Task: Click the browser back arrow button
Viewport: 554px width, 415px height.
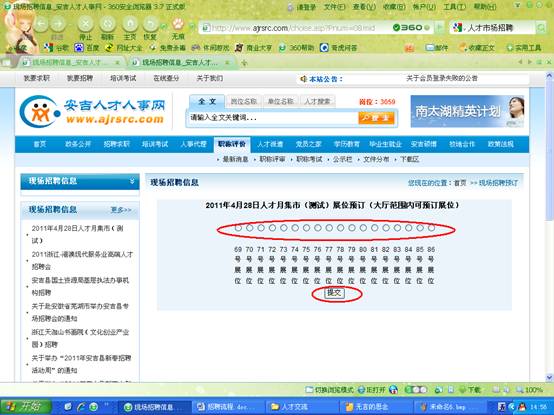Action: pos(41,24)
